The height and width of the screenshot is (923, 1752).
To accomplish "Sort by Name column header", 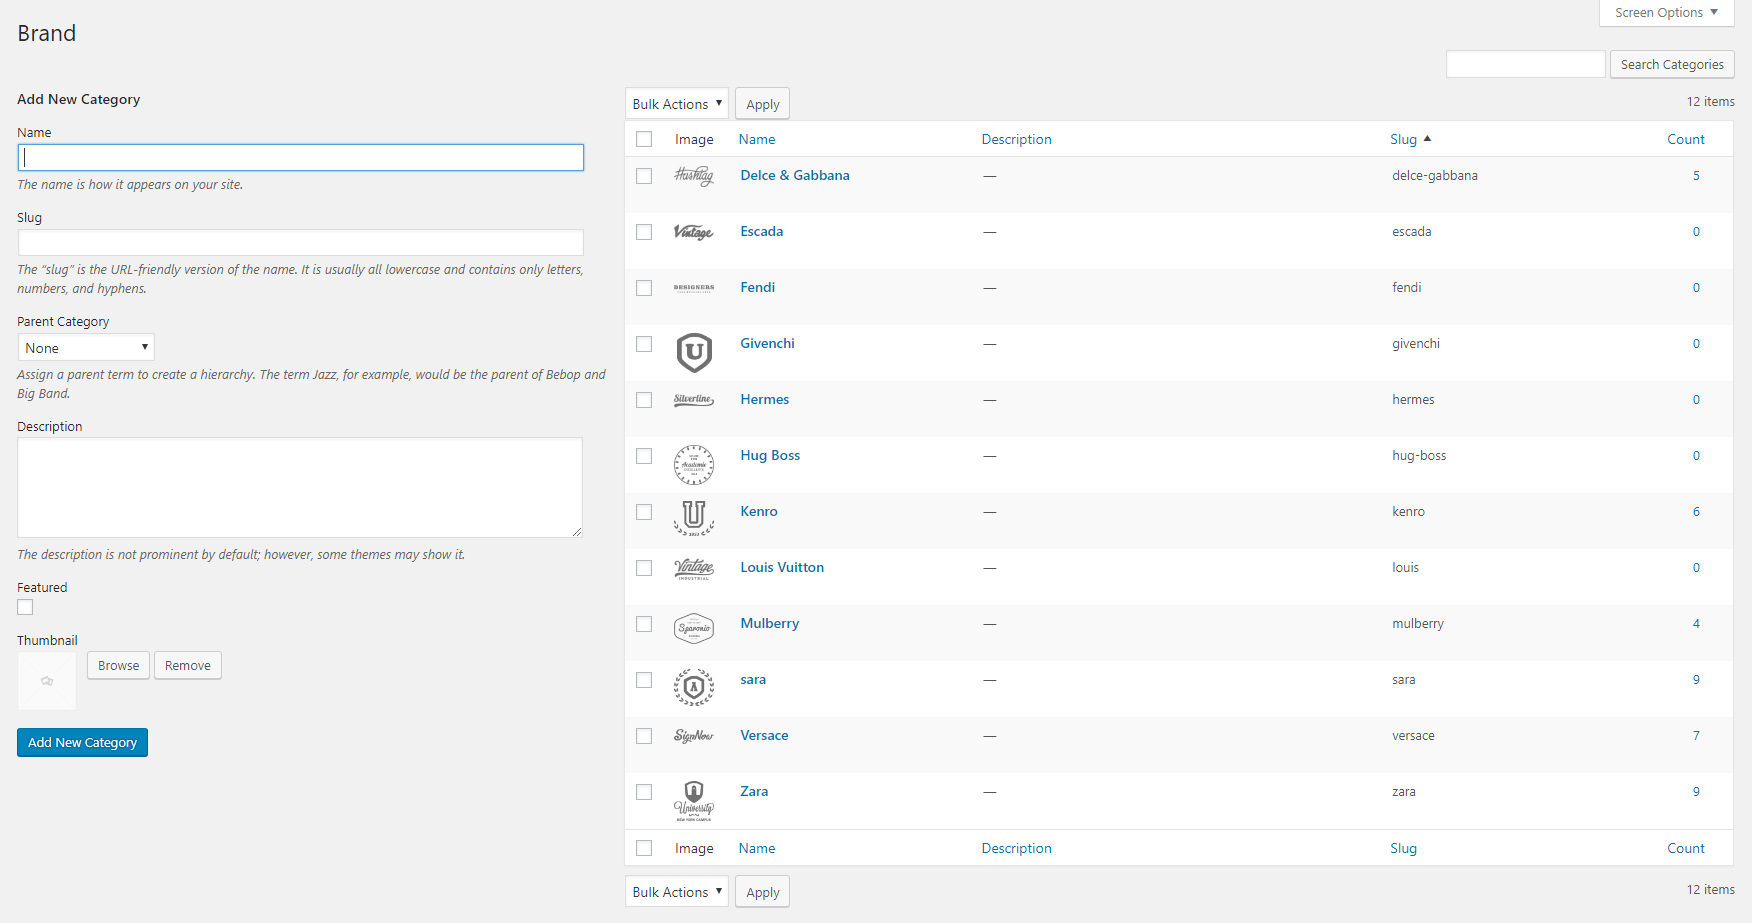I will (757, 139).
